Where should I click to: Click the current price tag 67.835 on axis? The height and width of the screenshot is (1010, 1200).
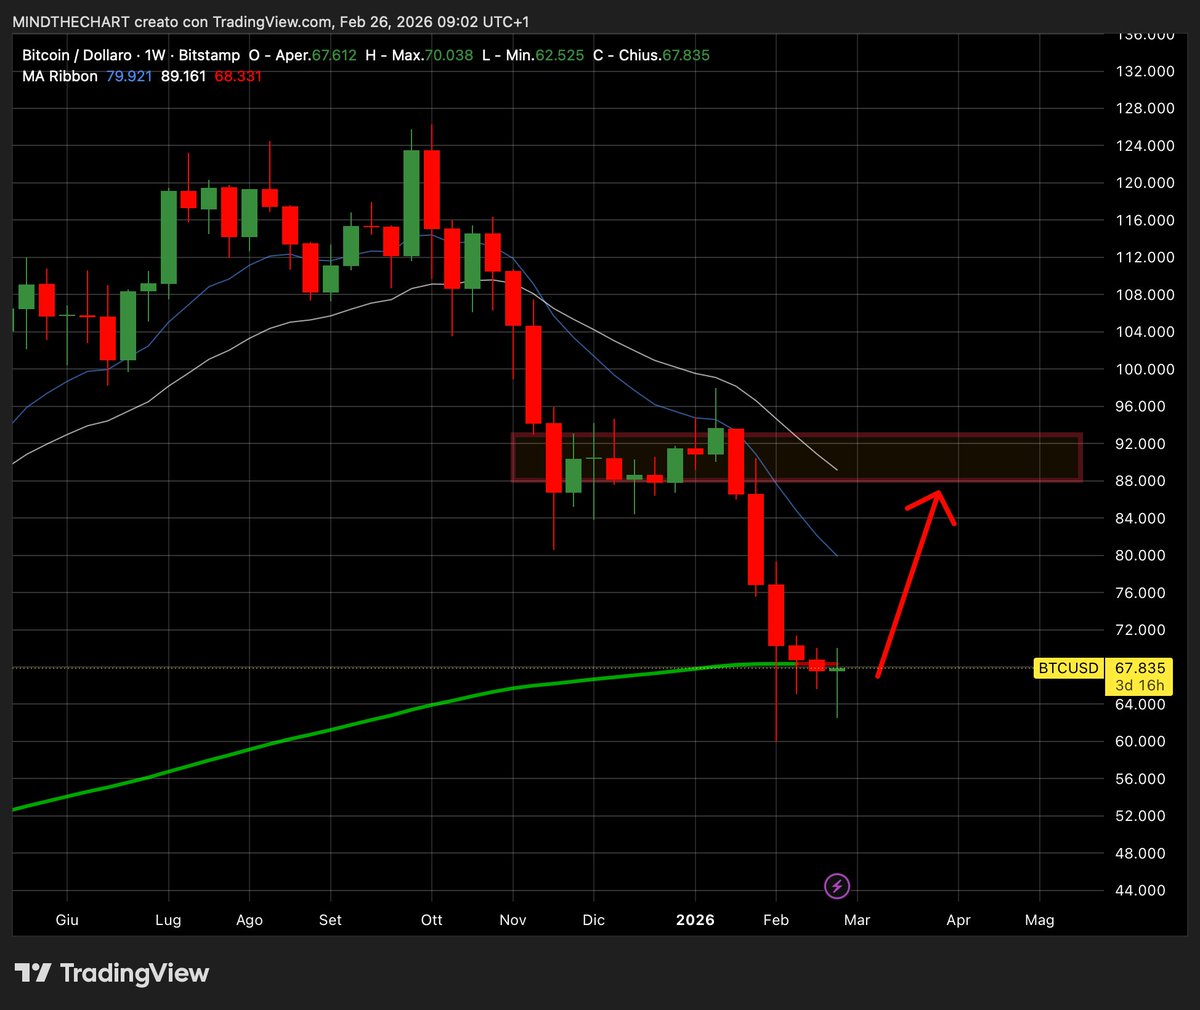1140,668
